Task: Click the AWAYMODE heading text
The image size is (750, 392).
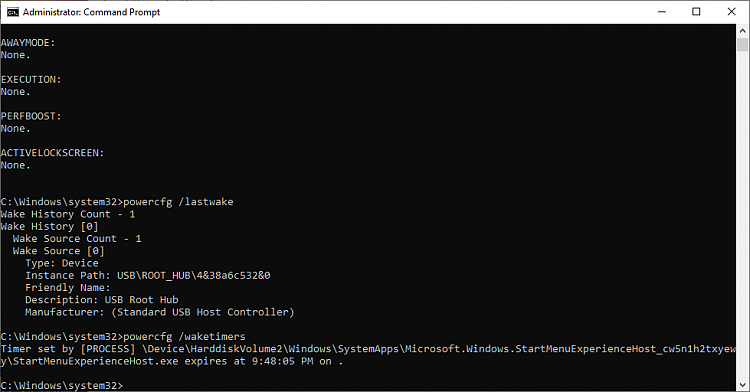Action: click(28, 43)
